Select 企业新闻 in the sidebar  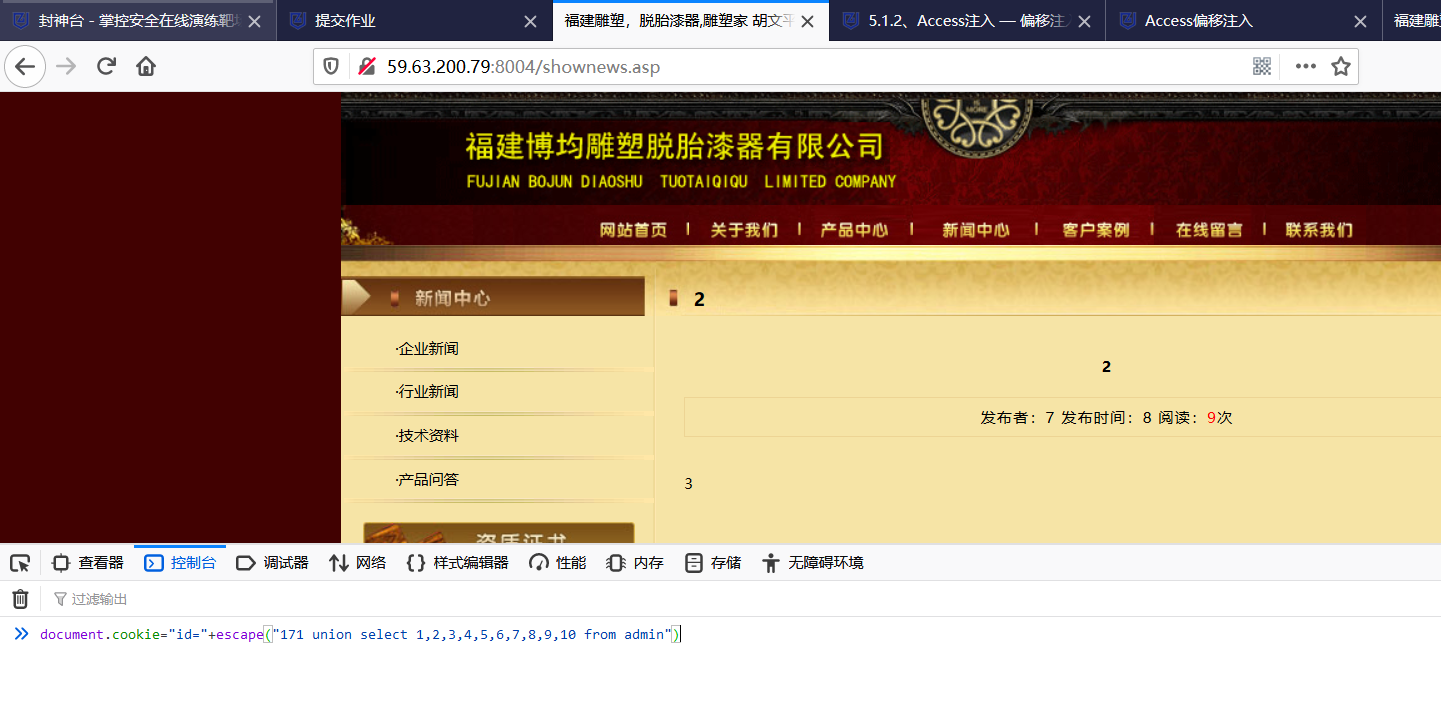tap(427, 349)
